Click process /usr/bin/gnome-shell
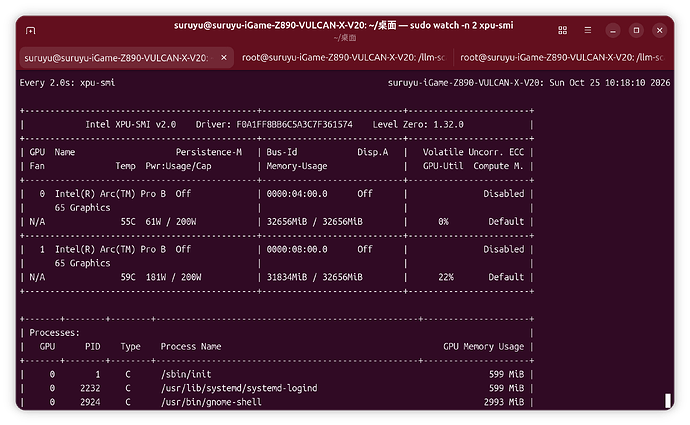Image resolution: width=690 pixels, height=425 pixels. 211,402
